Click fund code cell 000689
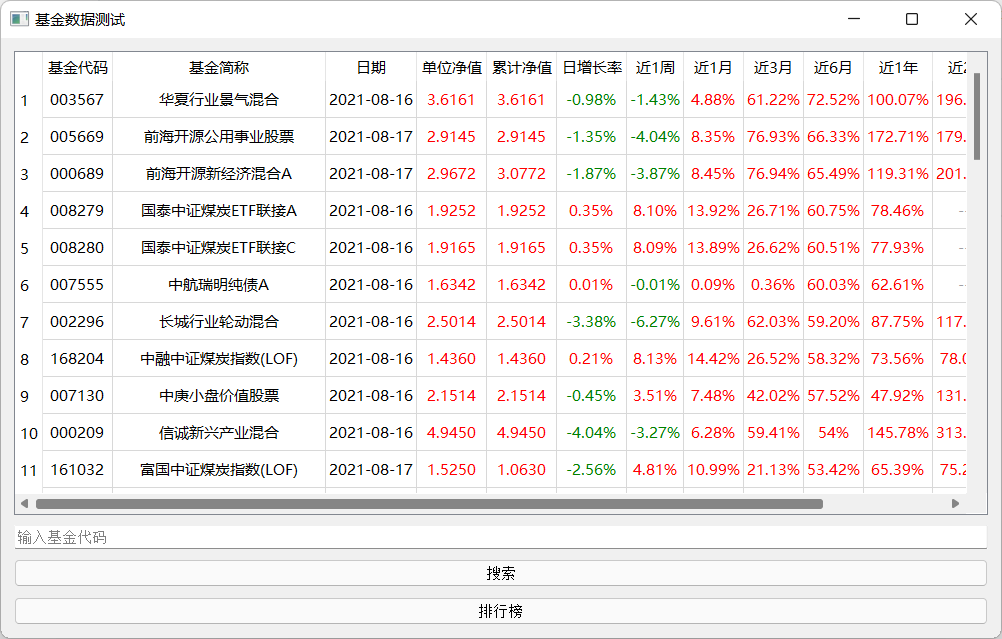Image resolution: width=1002 pixels, height=639 pixels. tap(77, 174)
